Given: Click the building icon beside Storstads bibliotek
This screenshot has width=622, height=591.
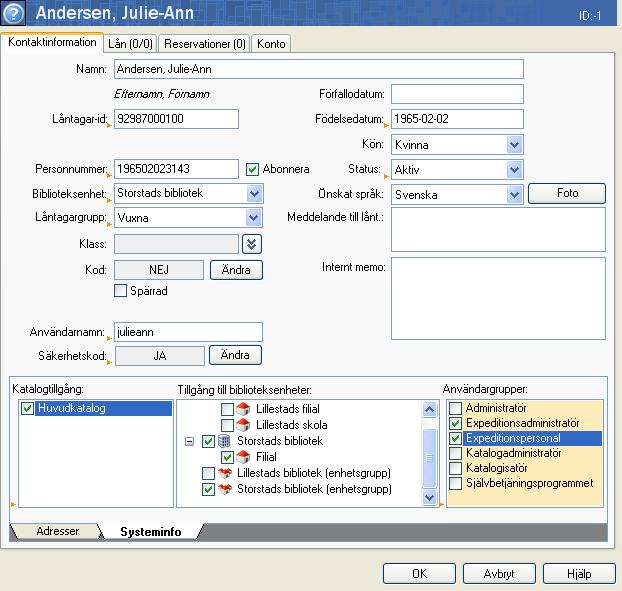Looking at the screenshot, I should pyautogui.click(x=224, y=441).
